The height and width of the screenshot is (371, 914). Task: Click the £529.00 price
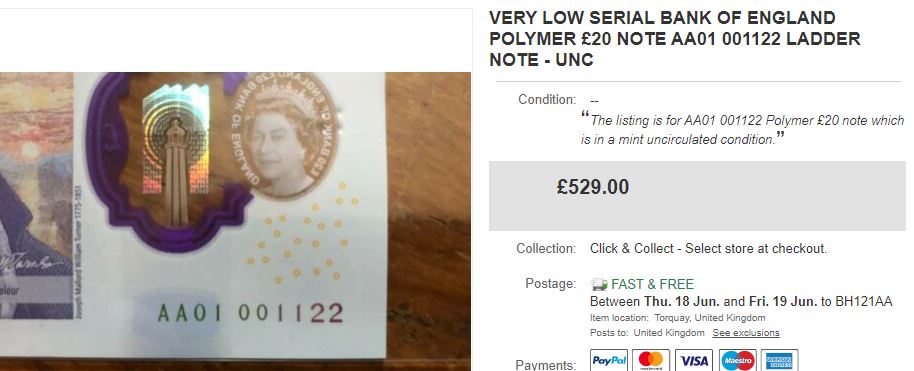[593, 187]
